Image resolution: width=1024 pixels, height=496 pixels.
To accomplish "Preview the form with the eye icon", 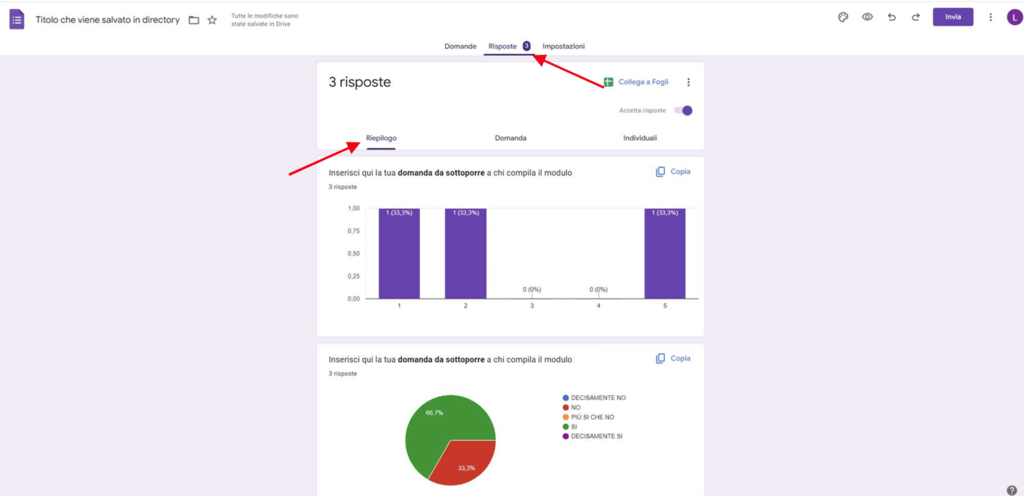I will click(x=867, y=17).
